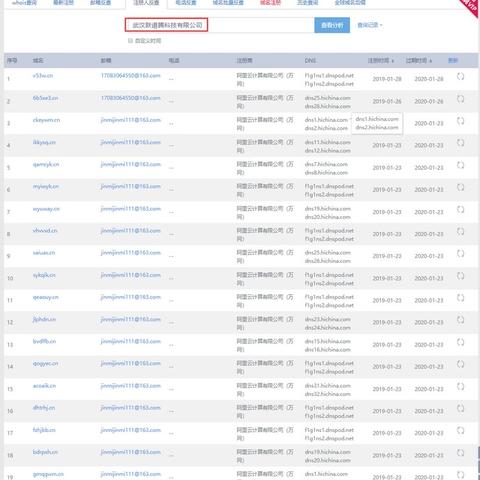This screenshot has height=480, width=480.
Task: Sort by the registration time column arrow
Action: tap(393, 61)
